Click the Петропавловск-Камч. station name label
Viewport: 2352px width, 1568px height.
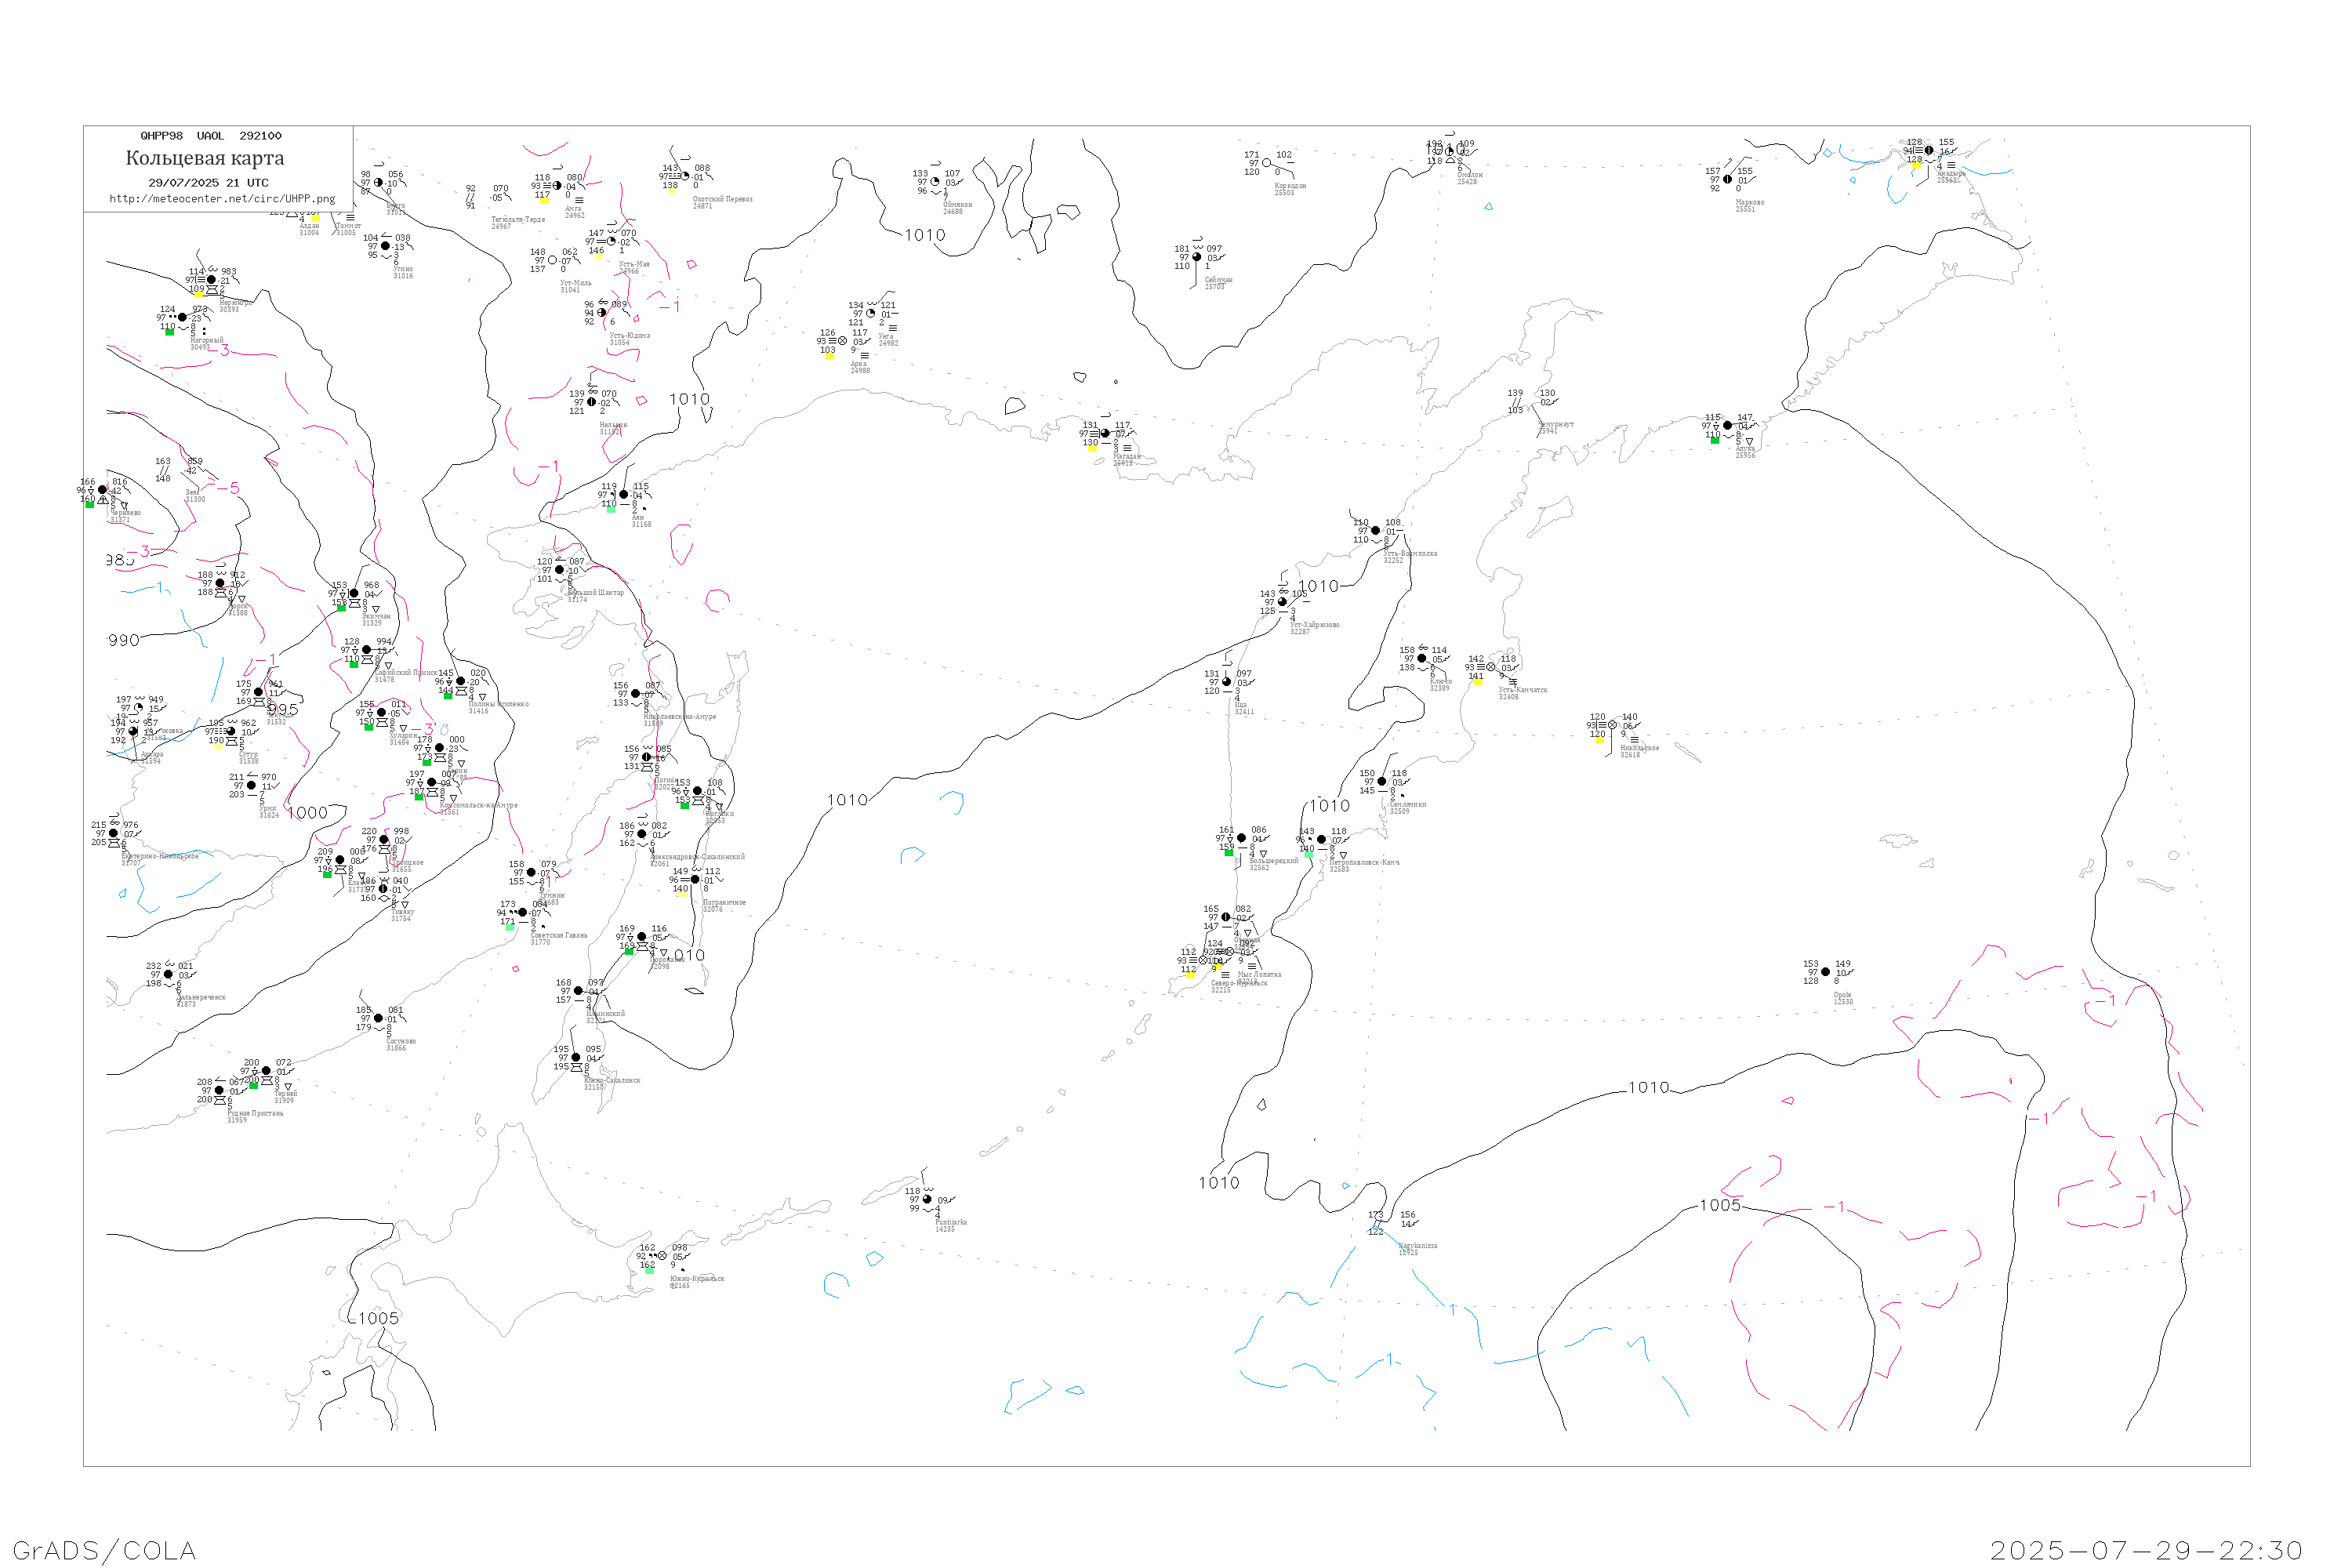[x=1364, y=862]
